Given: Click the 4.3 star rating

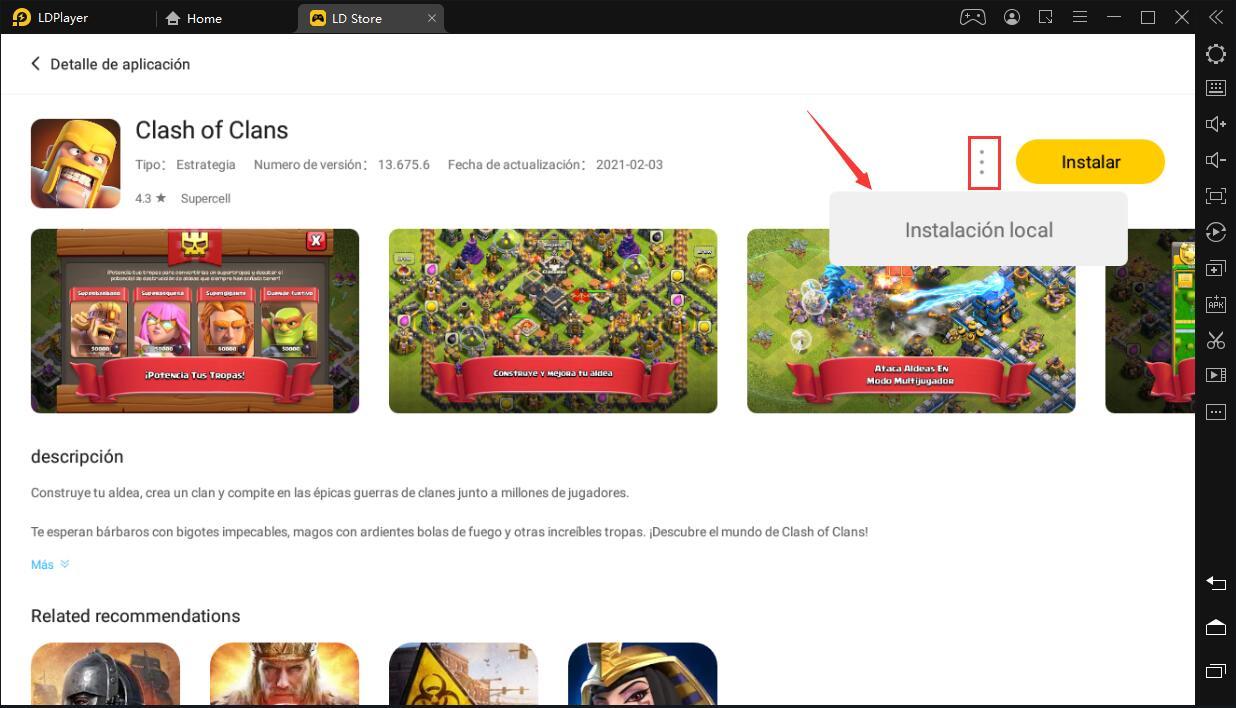Looking at the screenshot, I should (151, 199).
